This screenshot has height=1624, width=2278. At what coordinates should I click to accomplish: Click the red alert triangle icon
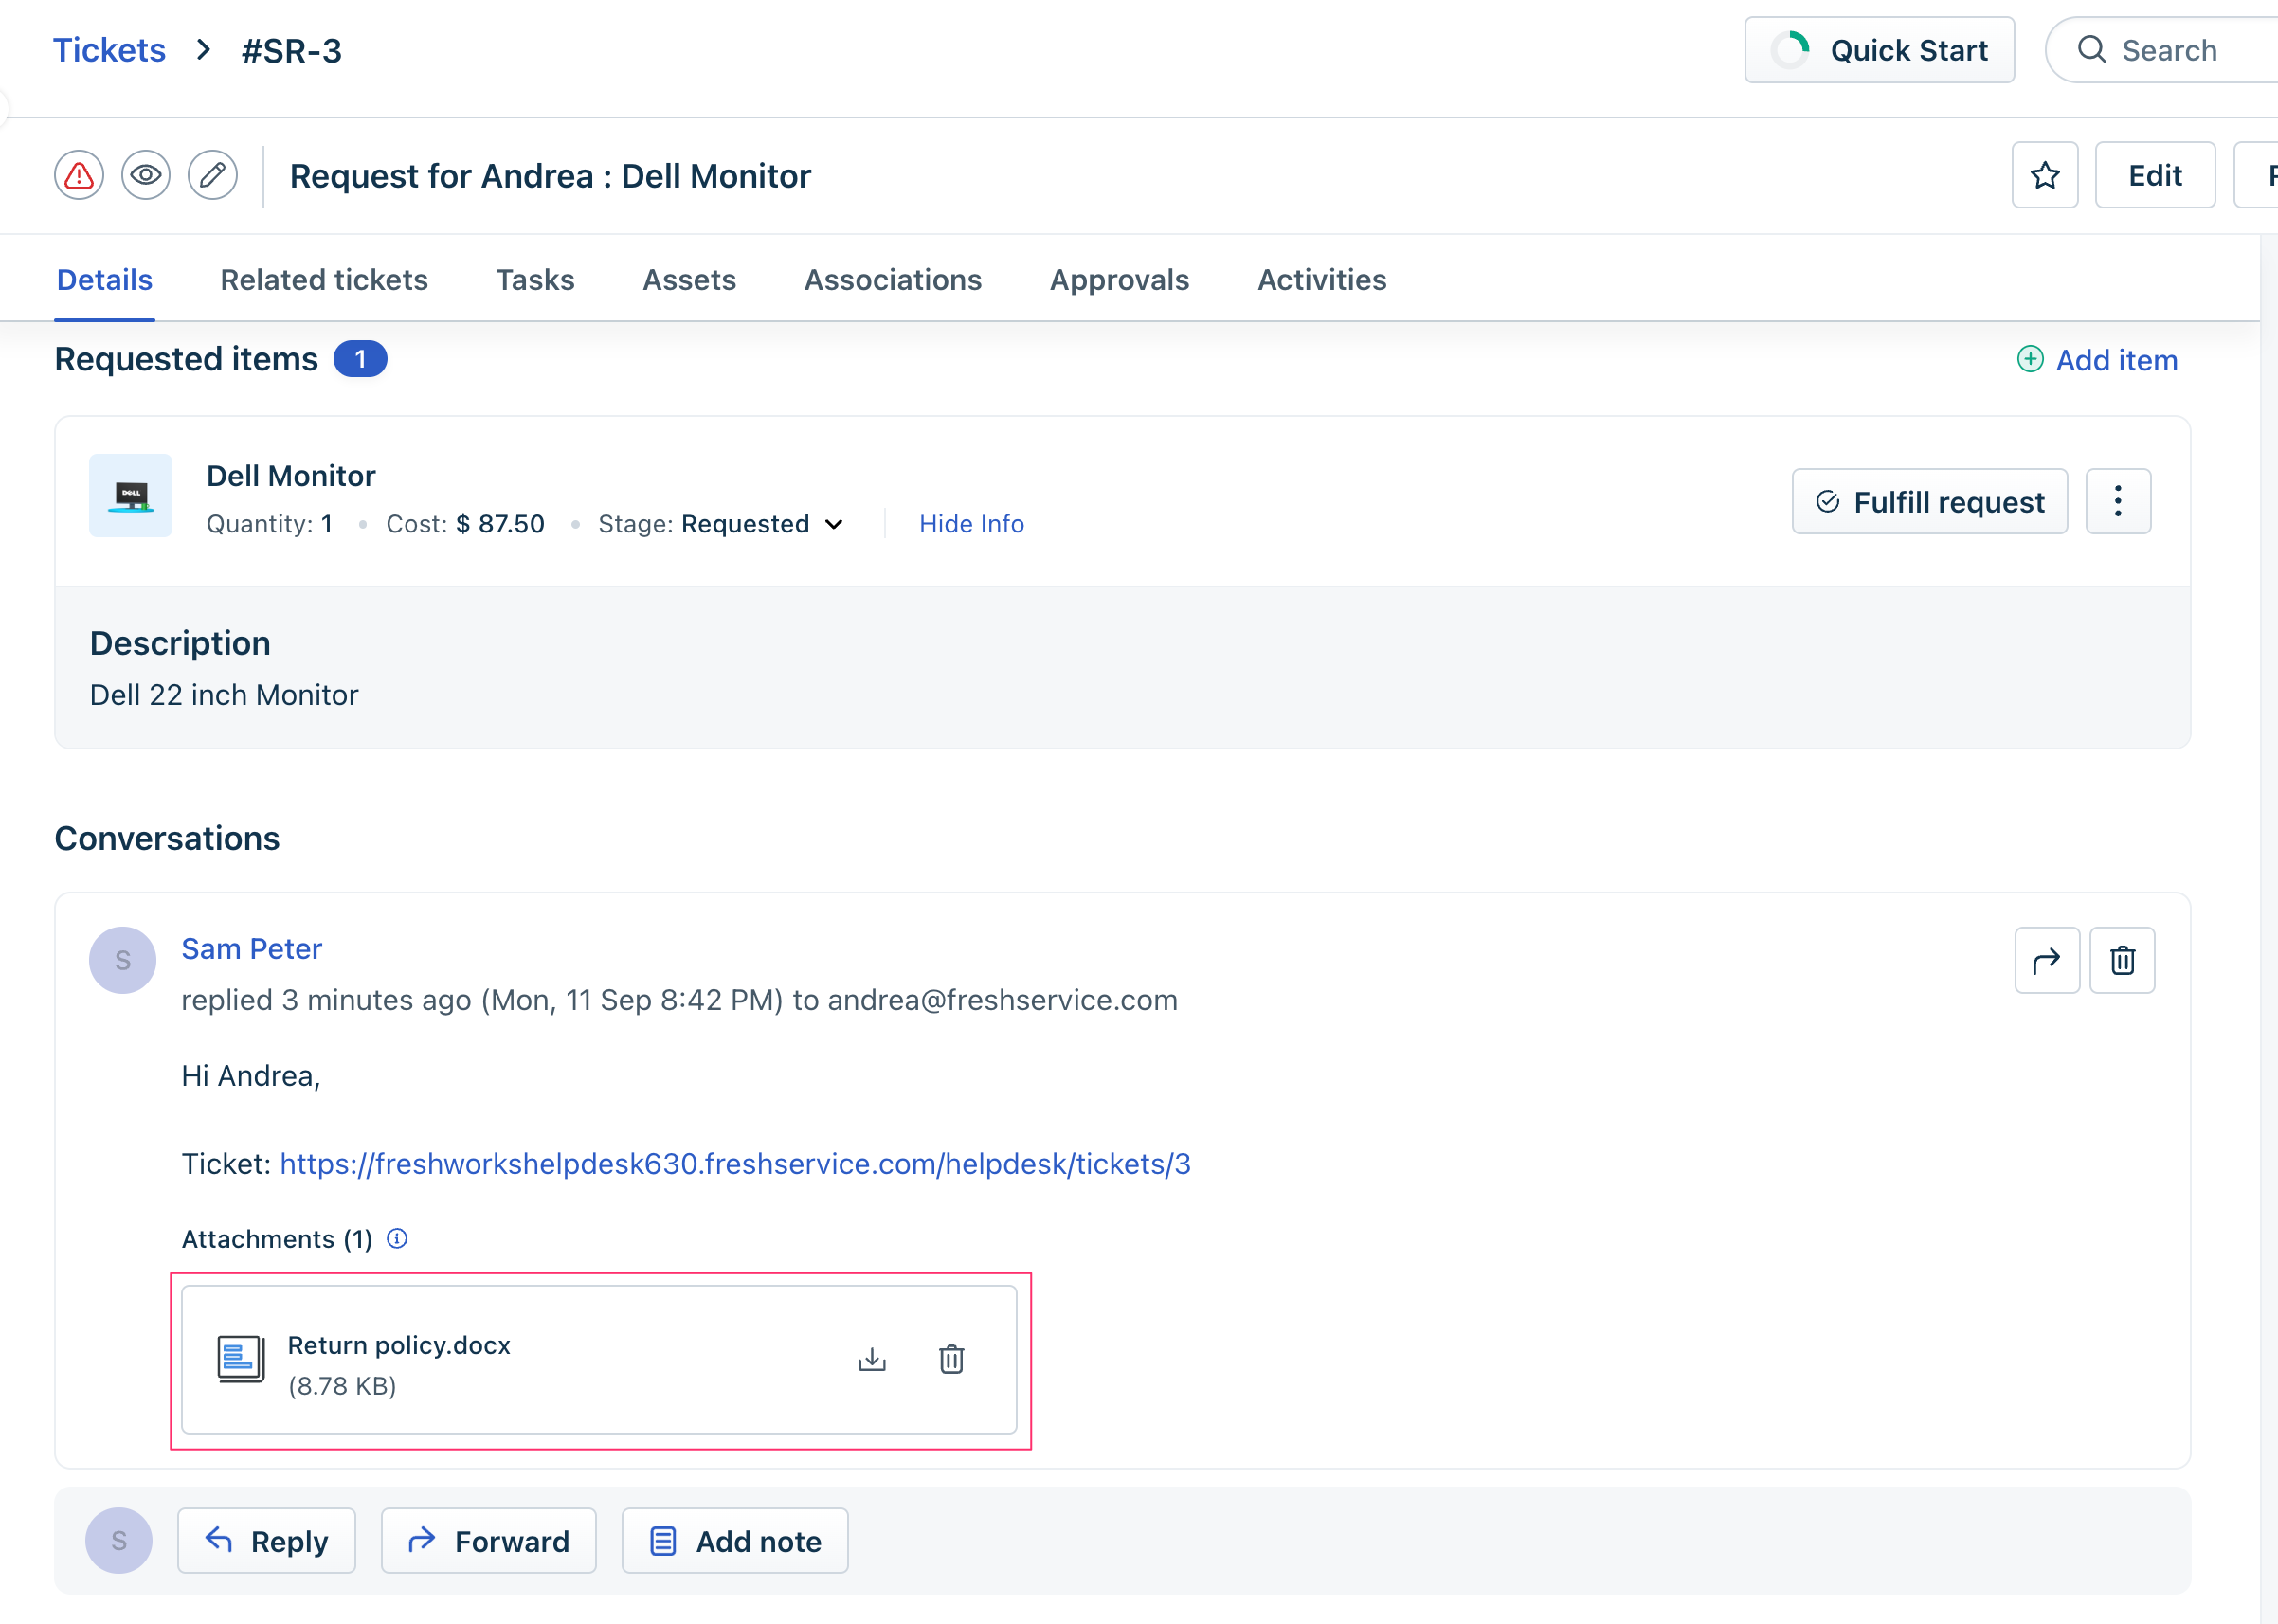79,176
